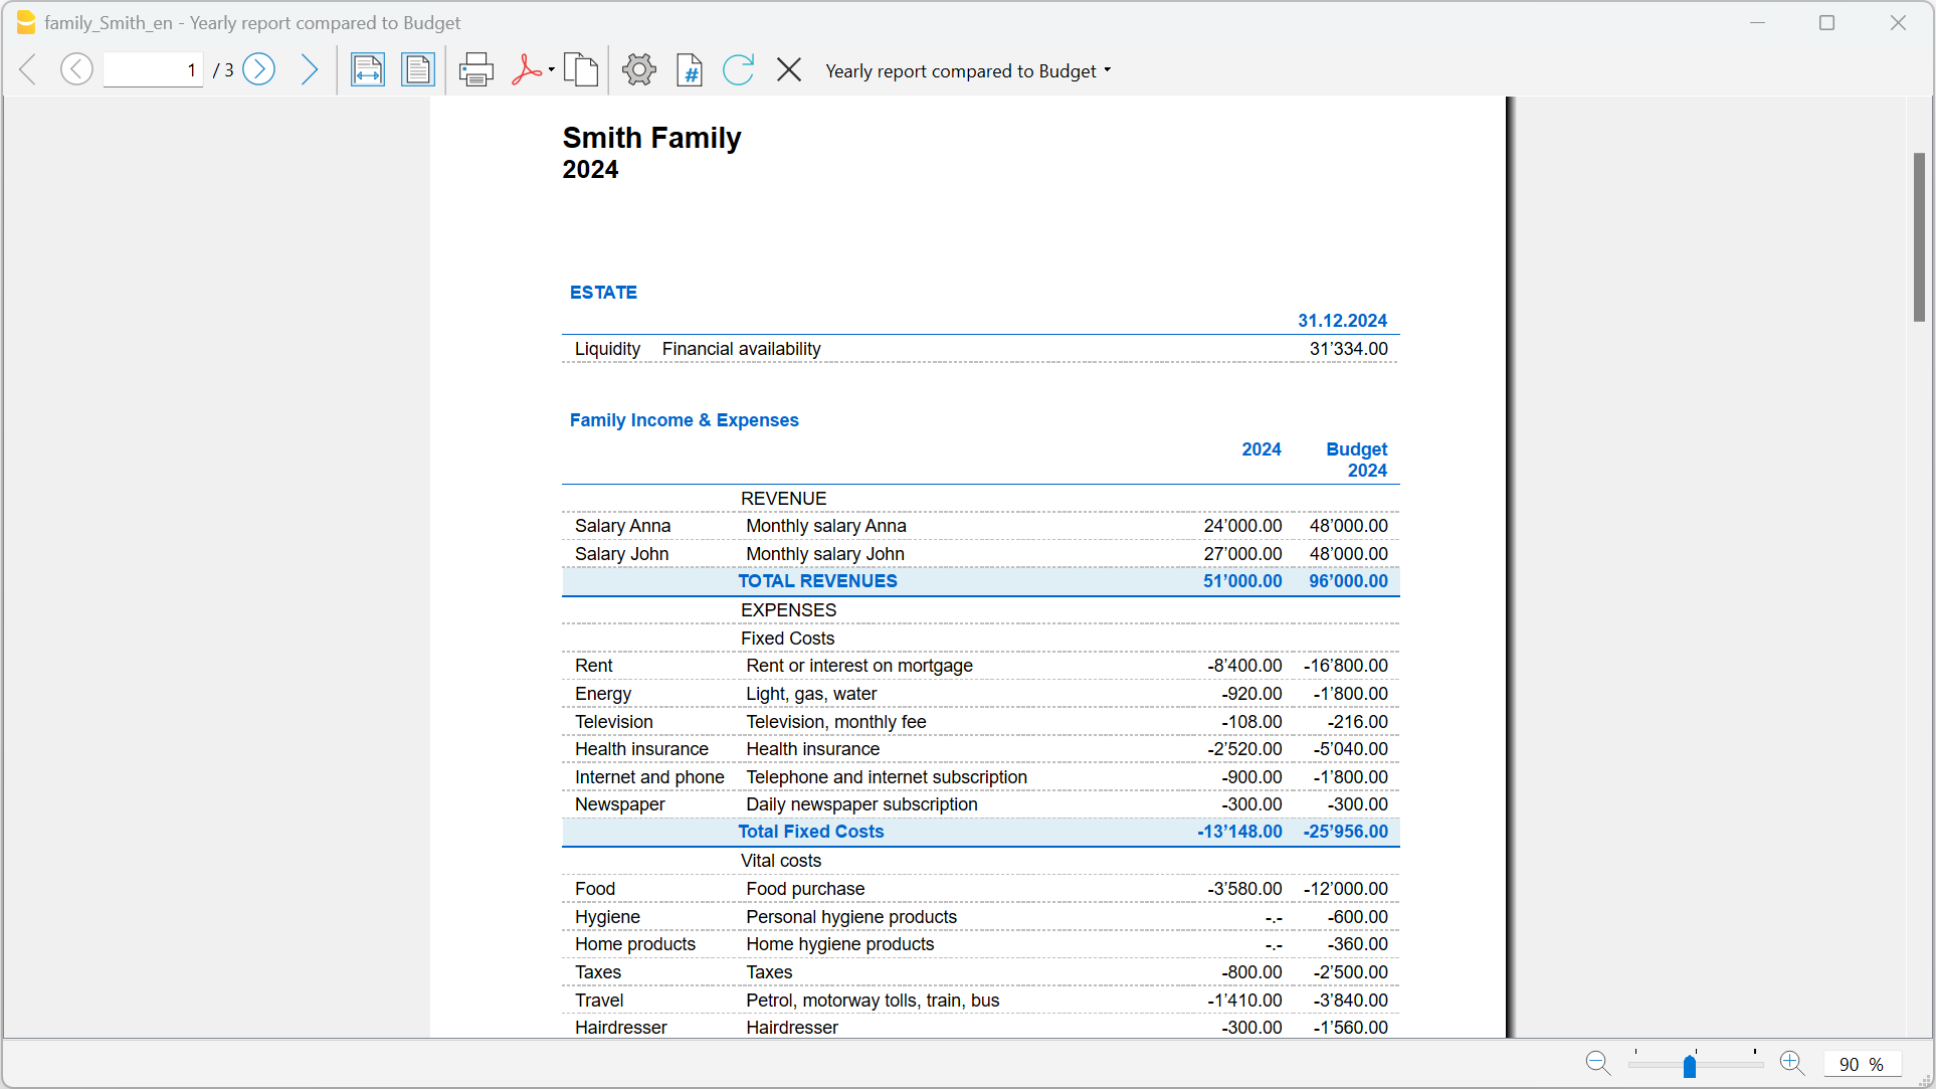Viewport: 1936px width, 1089px height.
Task: Click the 'TOTAL REVENUES' row label
Action: pos(818,581)
